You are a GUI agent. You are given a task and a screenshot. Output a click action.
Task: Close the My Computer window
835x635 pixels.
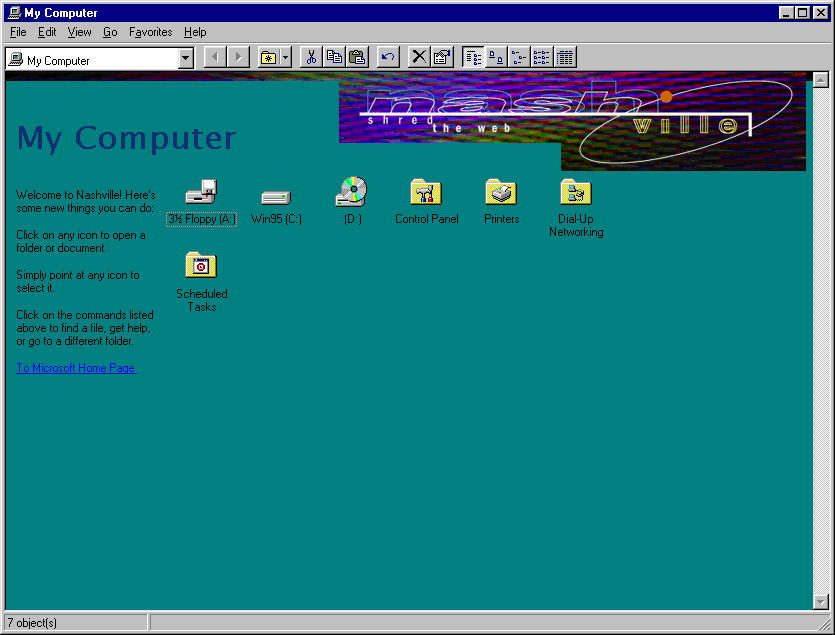(x=821, y=12)
